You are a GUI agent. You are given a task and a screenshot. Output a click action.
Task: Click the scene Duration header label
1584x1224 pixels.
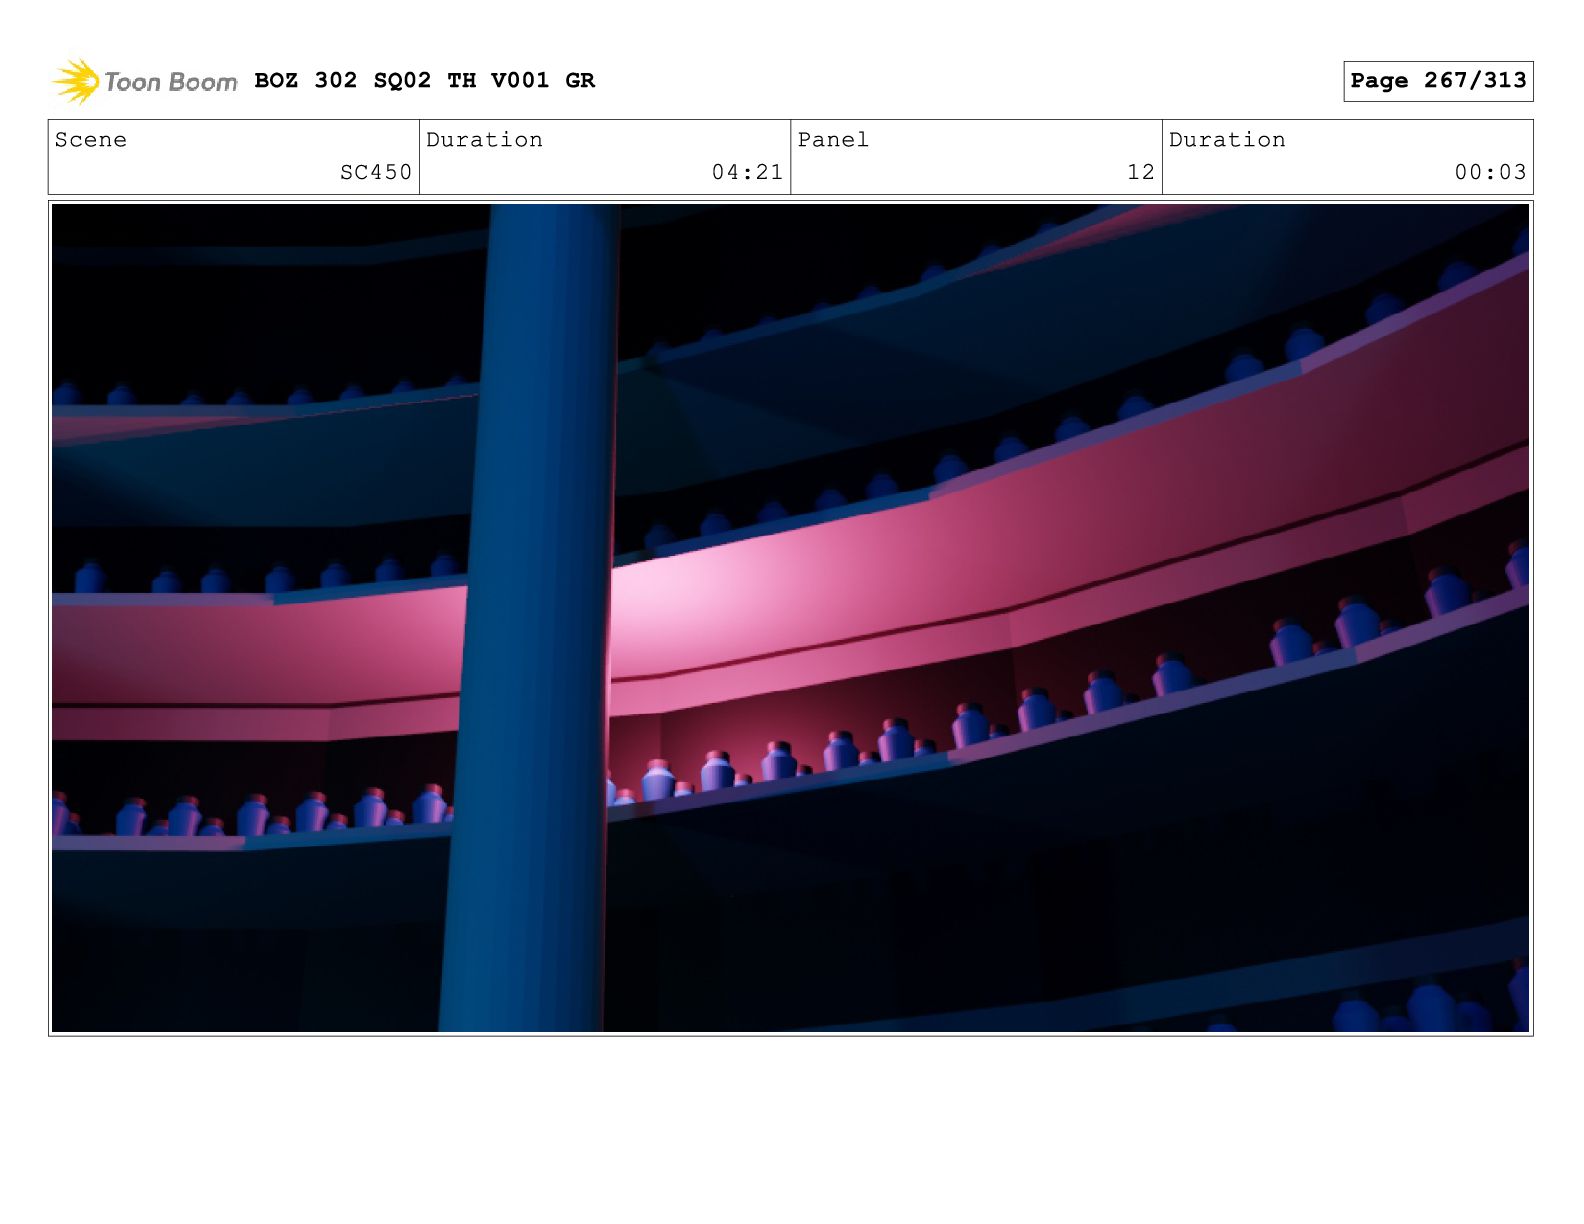pos(484,140)
